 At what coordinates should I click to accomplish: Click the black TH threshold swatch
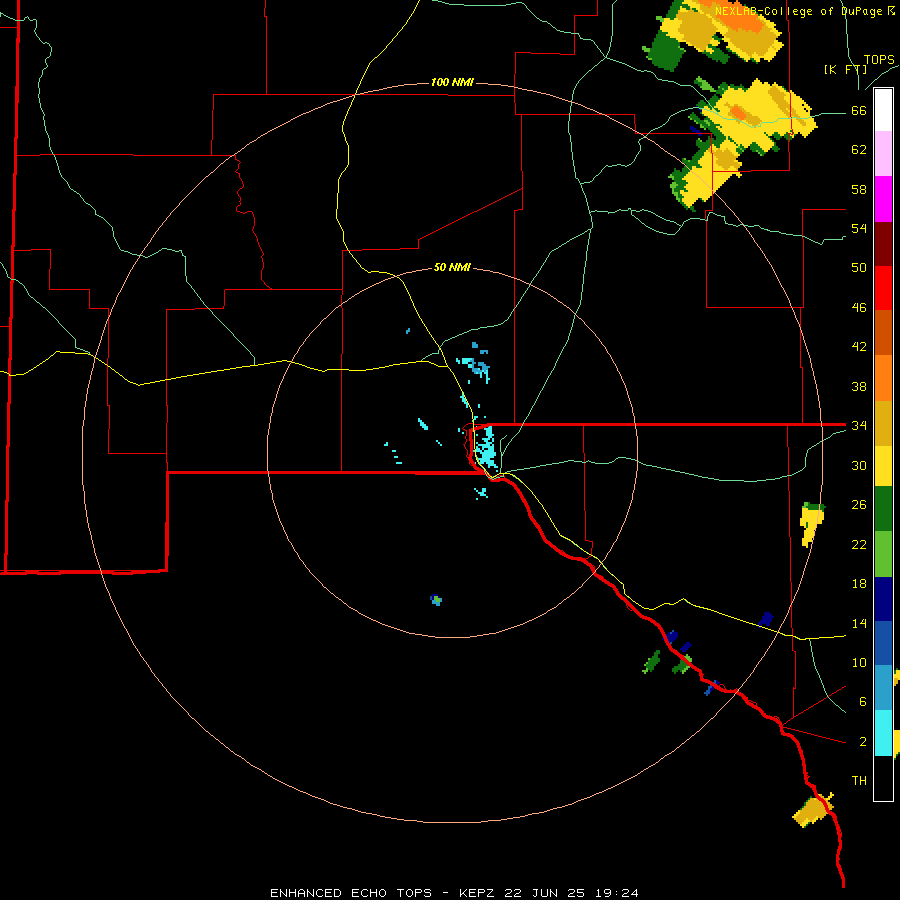[883, 778]
